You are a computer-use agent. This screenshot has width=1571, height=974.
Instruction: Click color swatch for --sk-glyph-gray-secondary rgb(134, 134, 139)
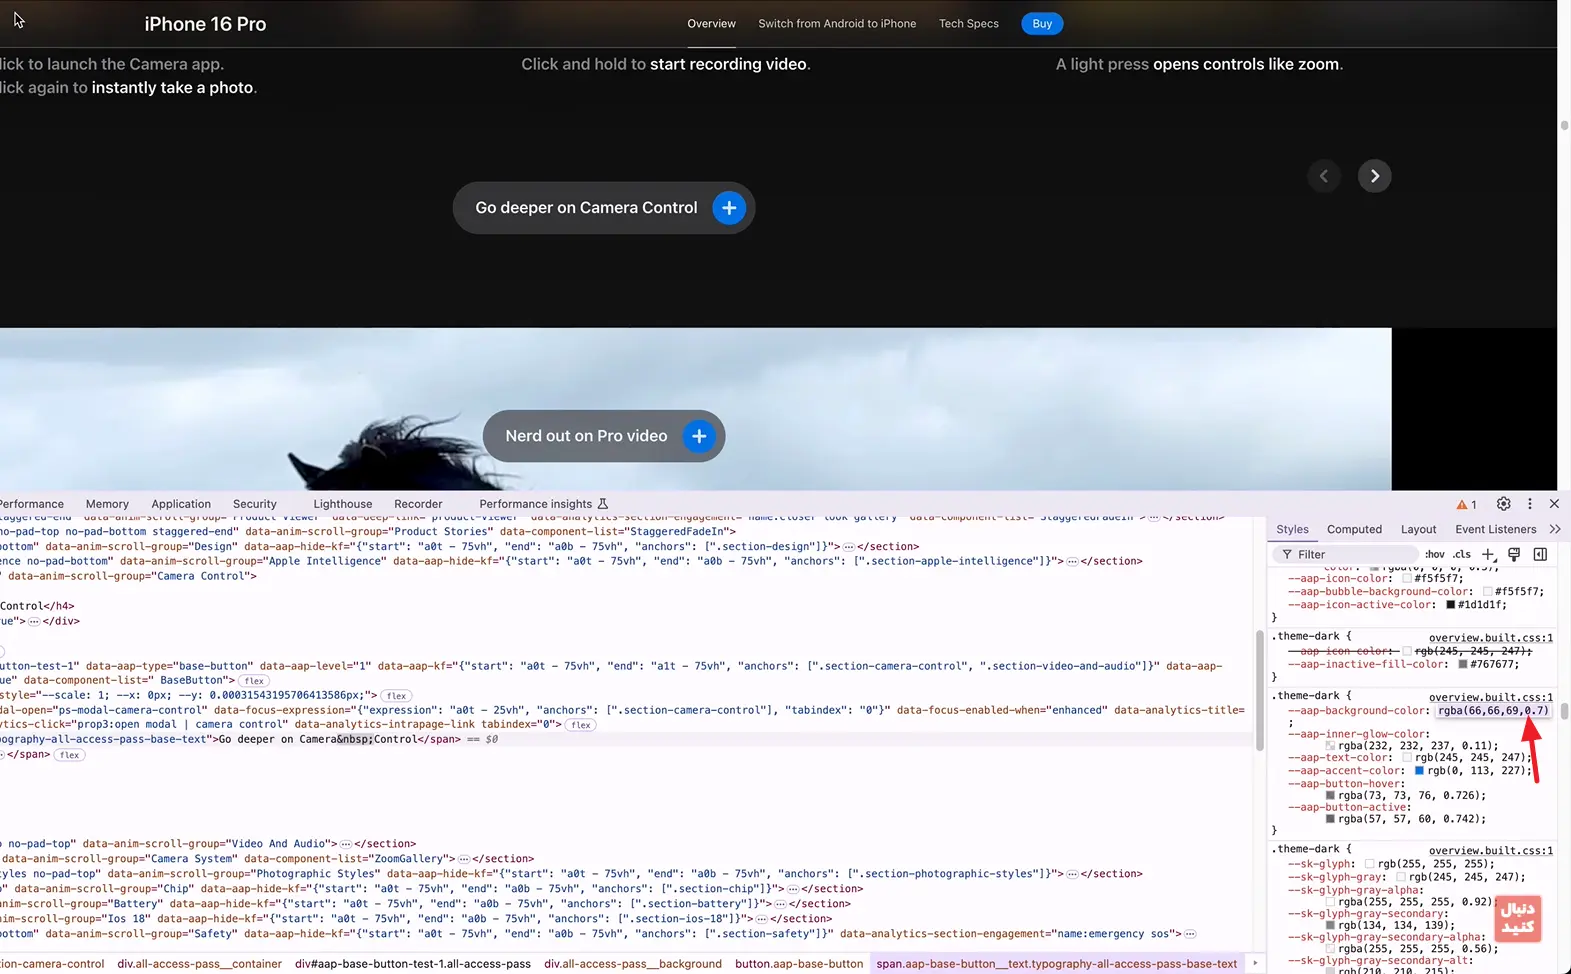1330,926
